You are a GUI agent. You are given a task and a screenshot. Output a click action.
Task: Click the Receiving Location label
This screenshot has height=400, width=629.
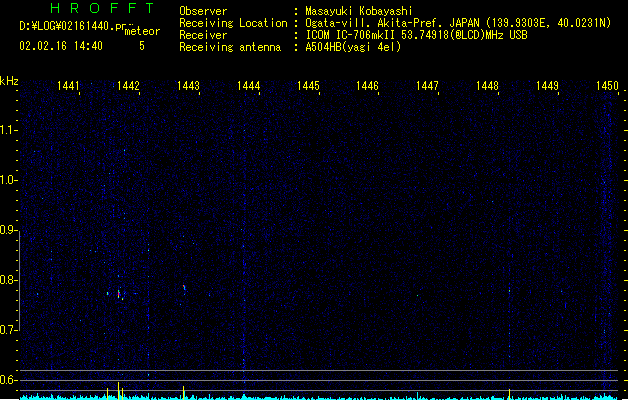coord(233,23)
